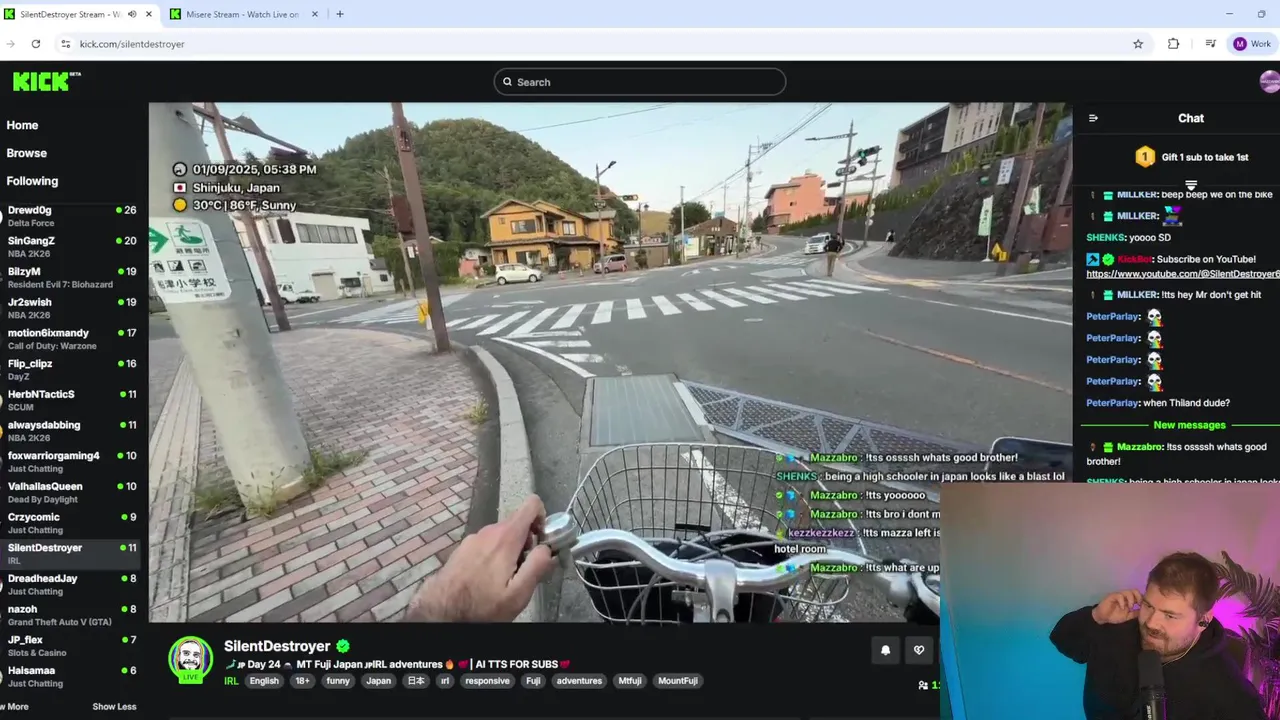The width and height of the screenshot is (1280, 720).
Task: Open Jr2swish channel in sidebar
Action: point(70,308)
